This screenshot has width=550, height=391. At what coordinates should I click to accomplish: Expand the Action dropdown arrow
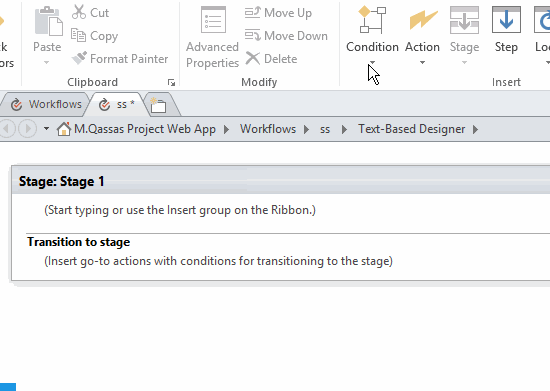(x=422, y=62)
